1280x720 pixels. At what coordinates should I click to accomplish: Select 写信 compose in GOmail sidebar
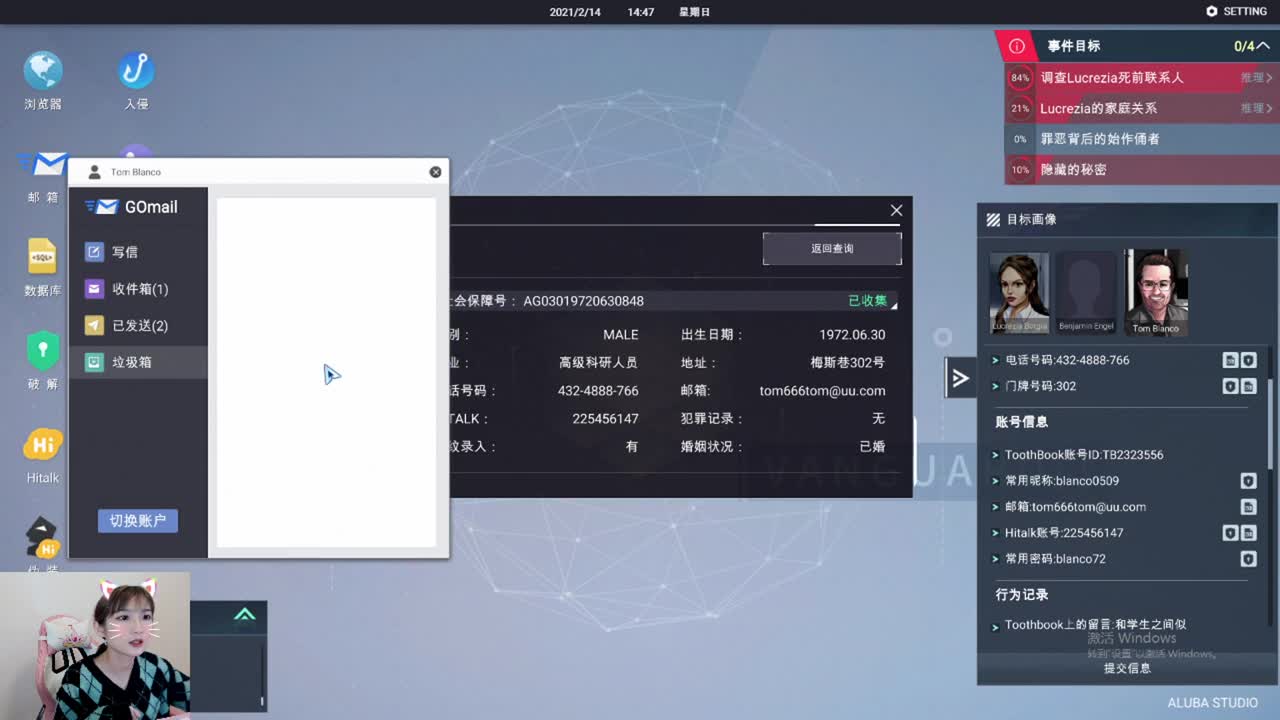(124, 252)
